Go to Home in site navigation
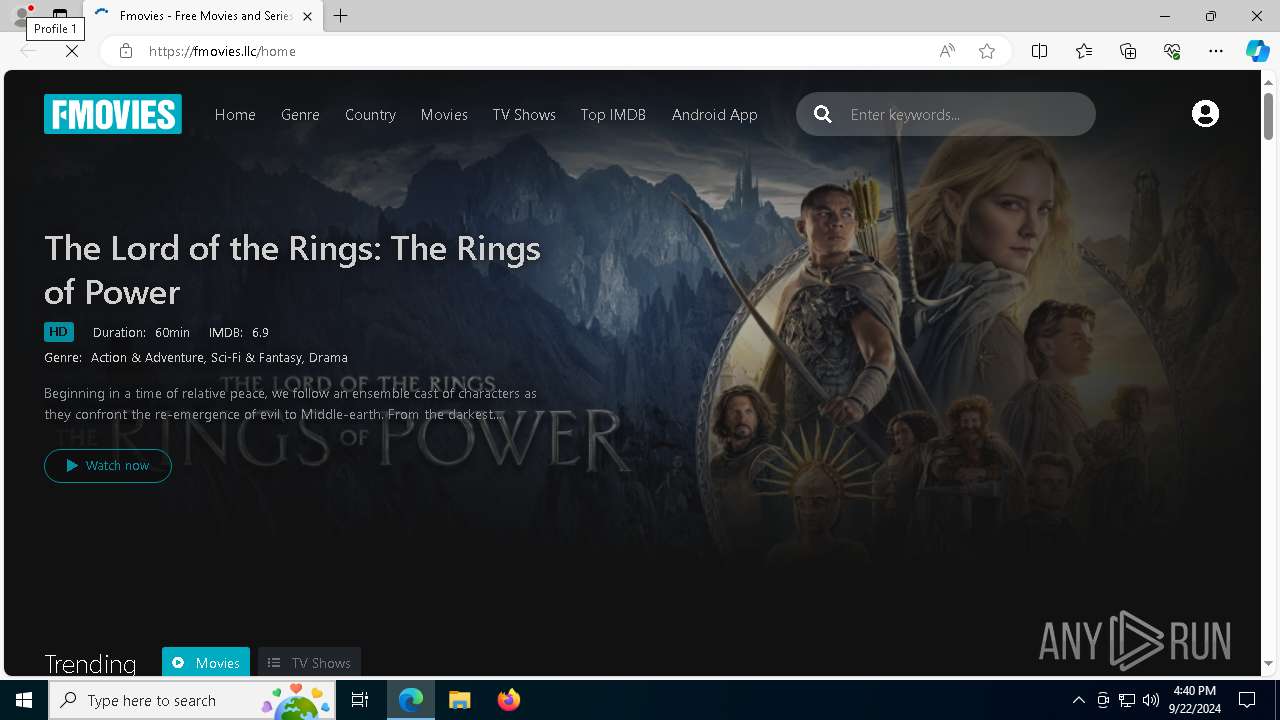Image resolution: width=1280 pixels, height=720 pixels. pos(235,114)
